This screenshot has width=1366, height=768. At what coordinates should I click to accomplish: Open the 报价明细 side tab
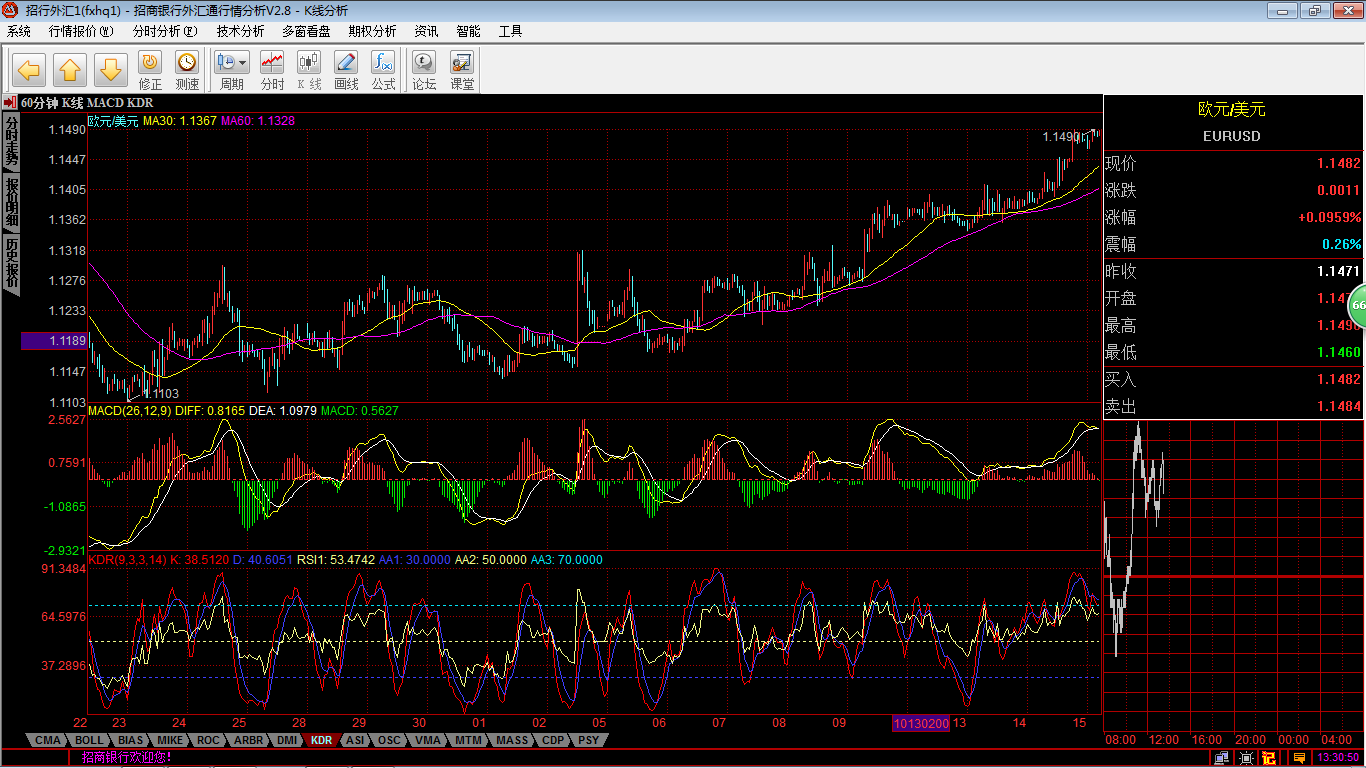click(11, 202)
